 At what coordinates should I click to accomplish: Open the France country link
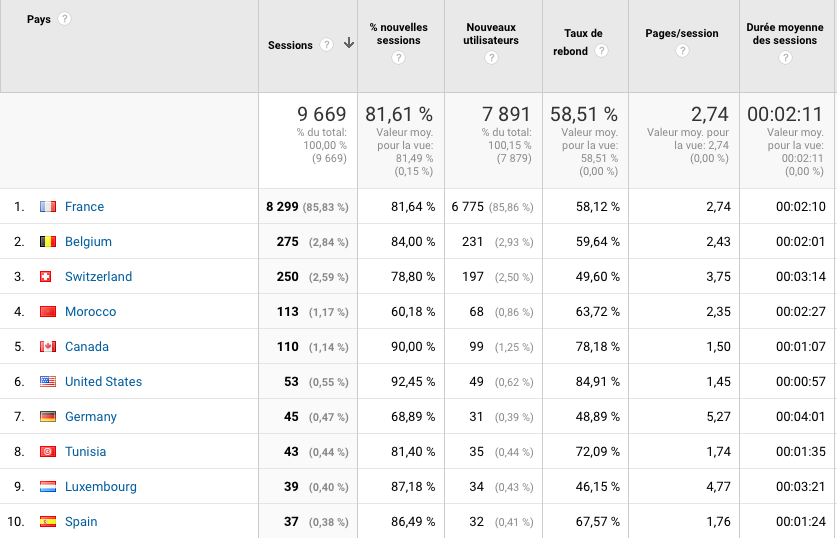84,207
